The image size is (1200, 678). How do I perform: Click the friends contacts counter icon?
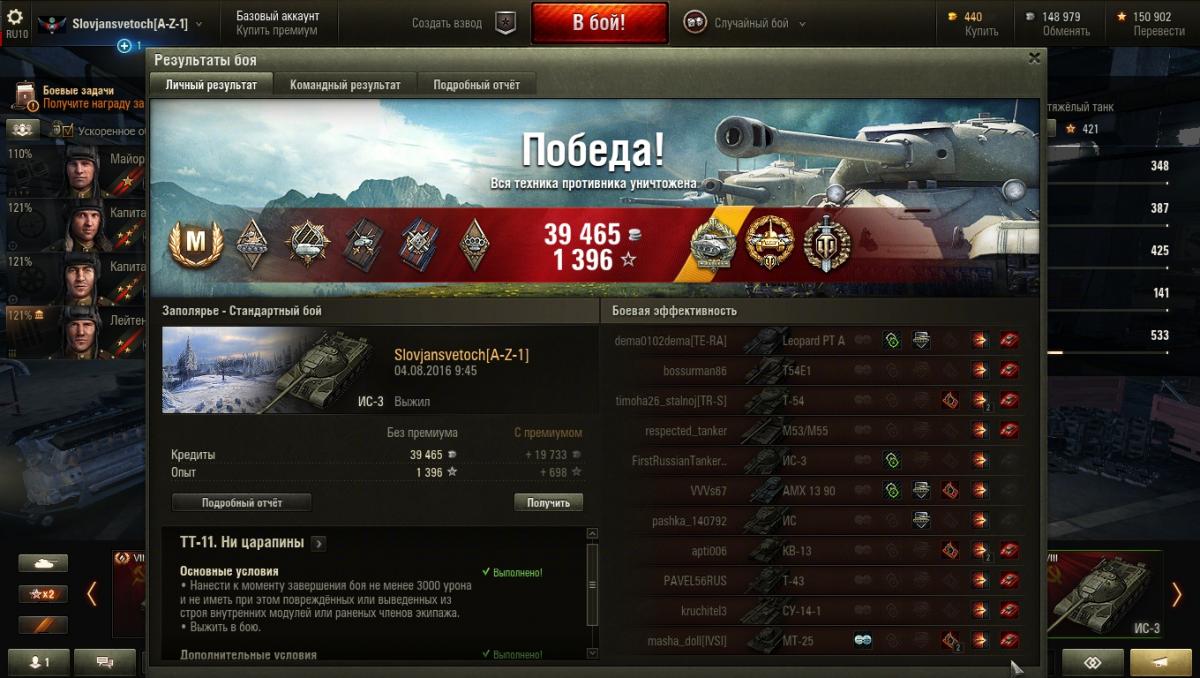(x=36, y=662)
